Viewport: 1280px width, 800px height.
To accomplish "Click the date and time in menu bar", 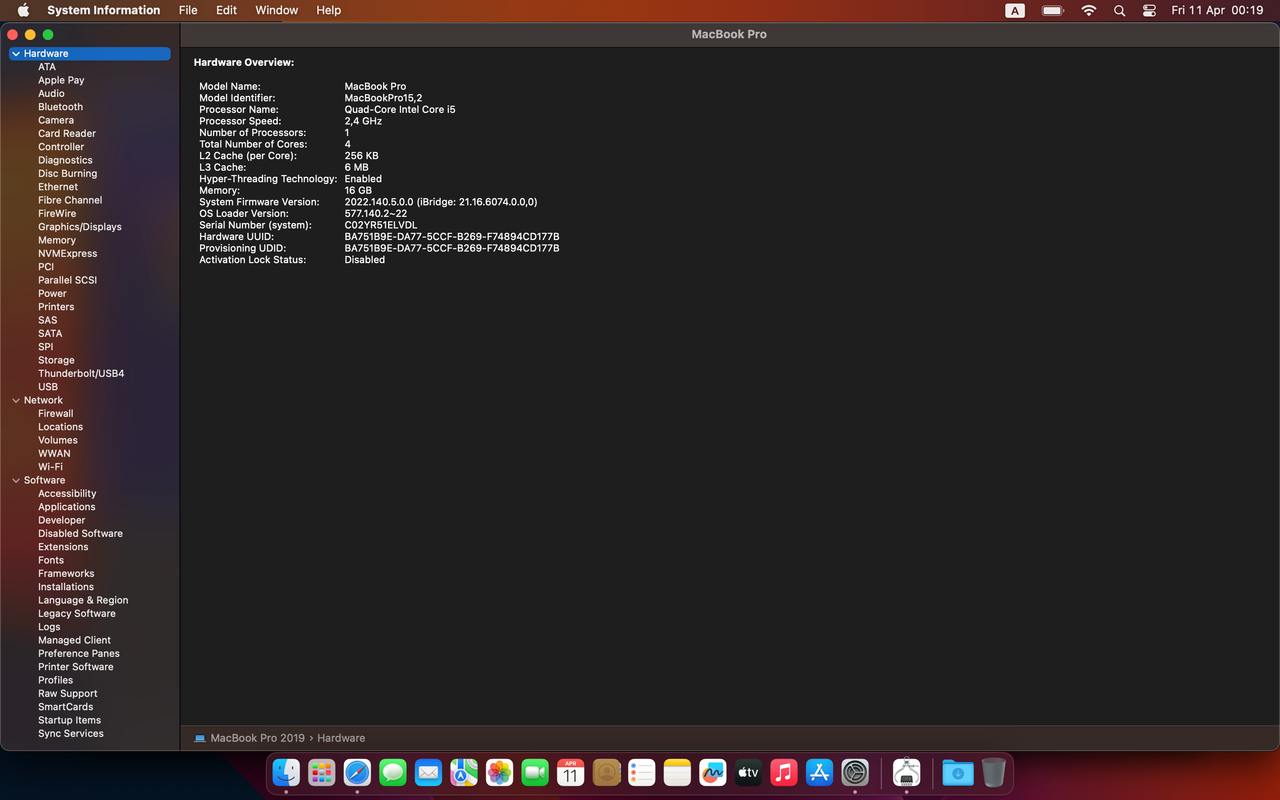I will tap(1217, 10).
